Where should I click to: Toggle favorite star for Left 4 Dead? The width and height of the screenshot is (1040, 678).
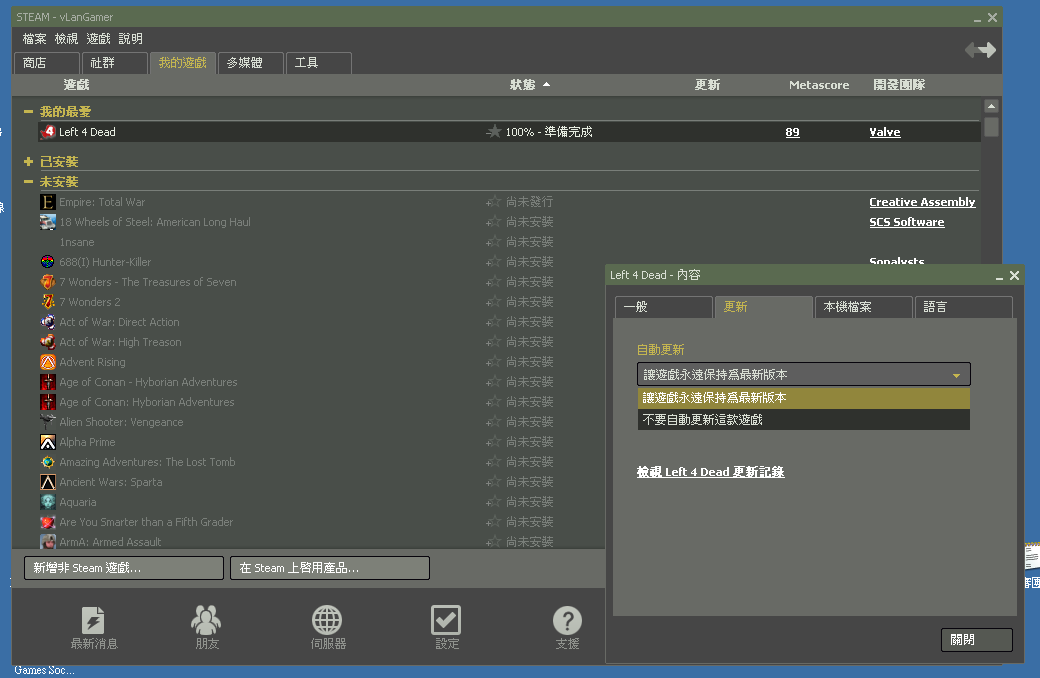(x=494, y=132)
